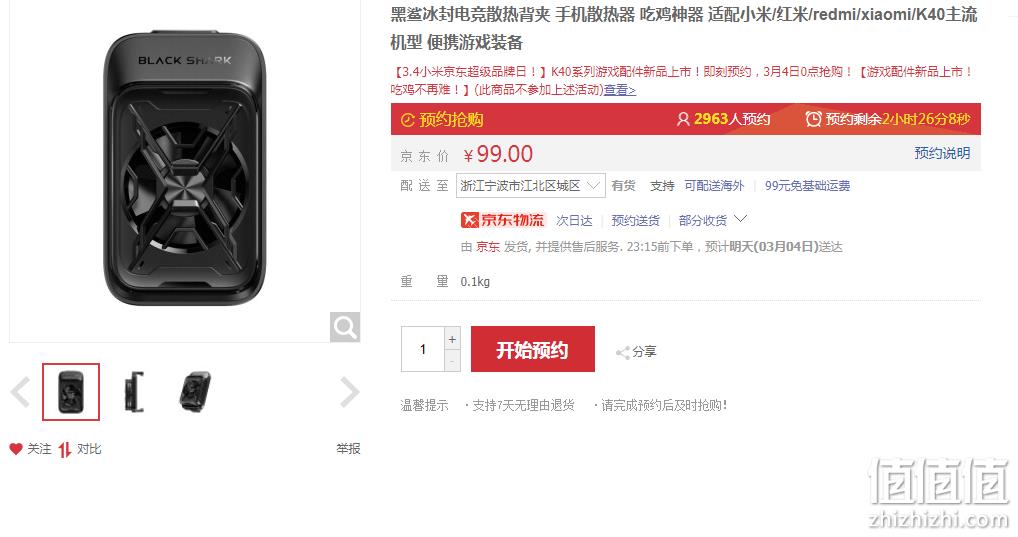This screenshot has height=537, width=1018.
Task: Click the quantity input field
Action: pos(423,349)
